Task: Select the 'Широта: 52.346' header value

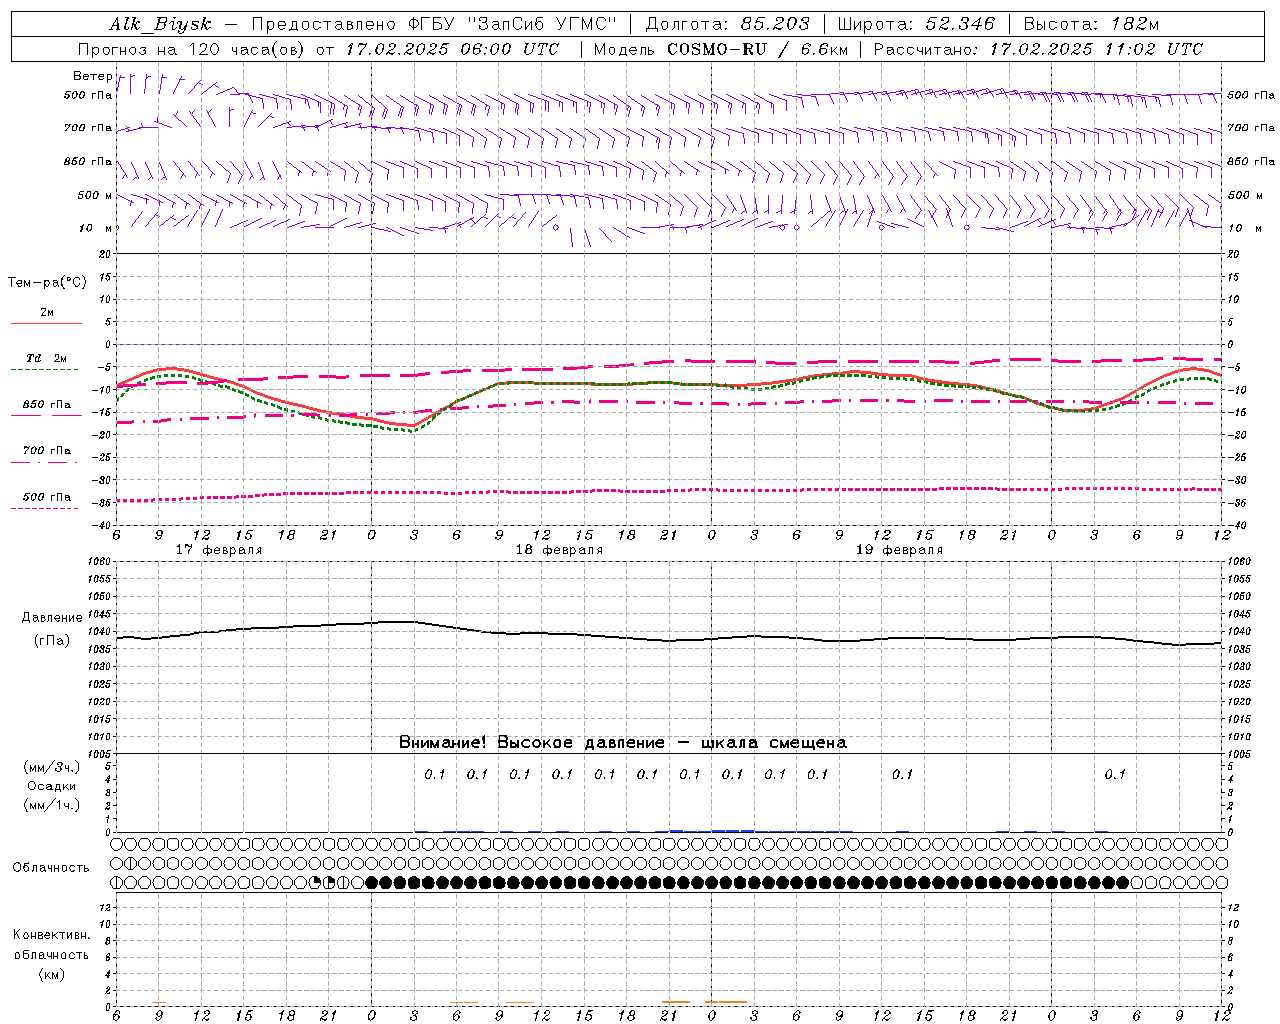Action: tap(916, 24)
